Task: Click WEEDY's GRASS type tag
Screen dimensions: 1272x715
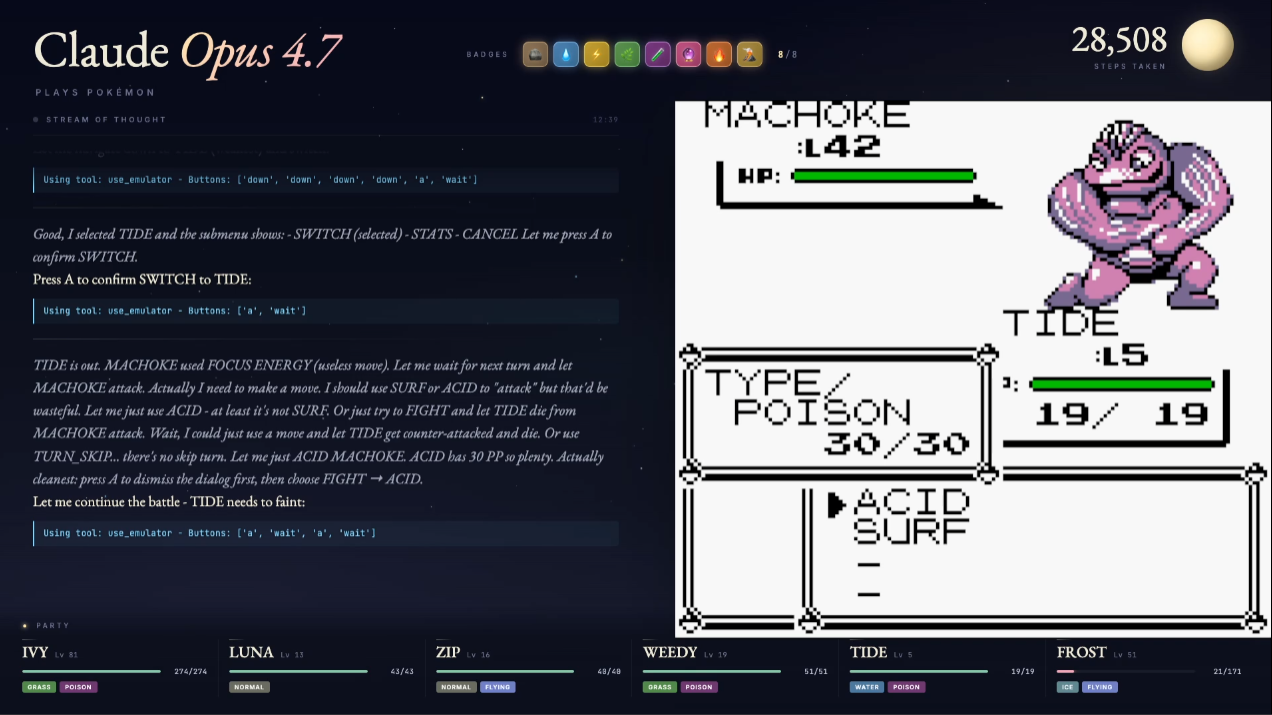Action: 659,687
